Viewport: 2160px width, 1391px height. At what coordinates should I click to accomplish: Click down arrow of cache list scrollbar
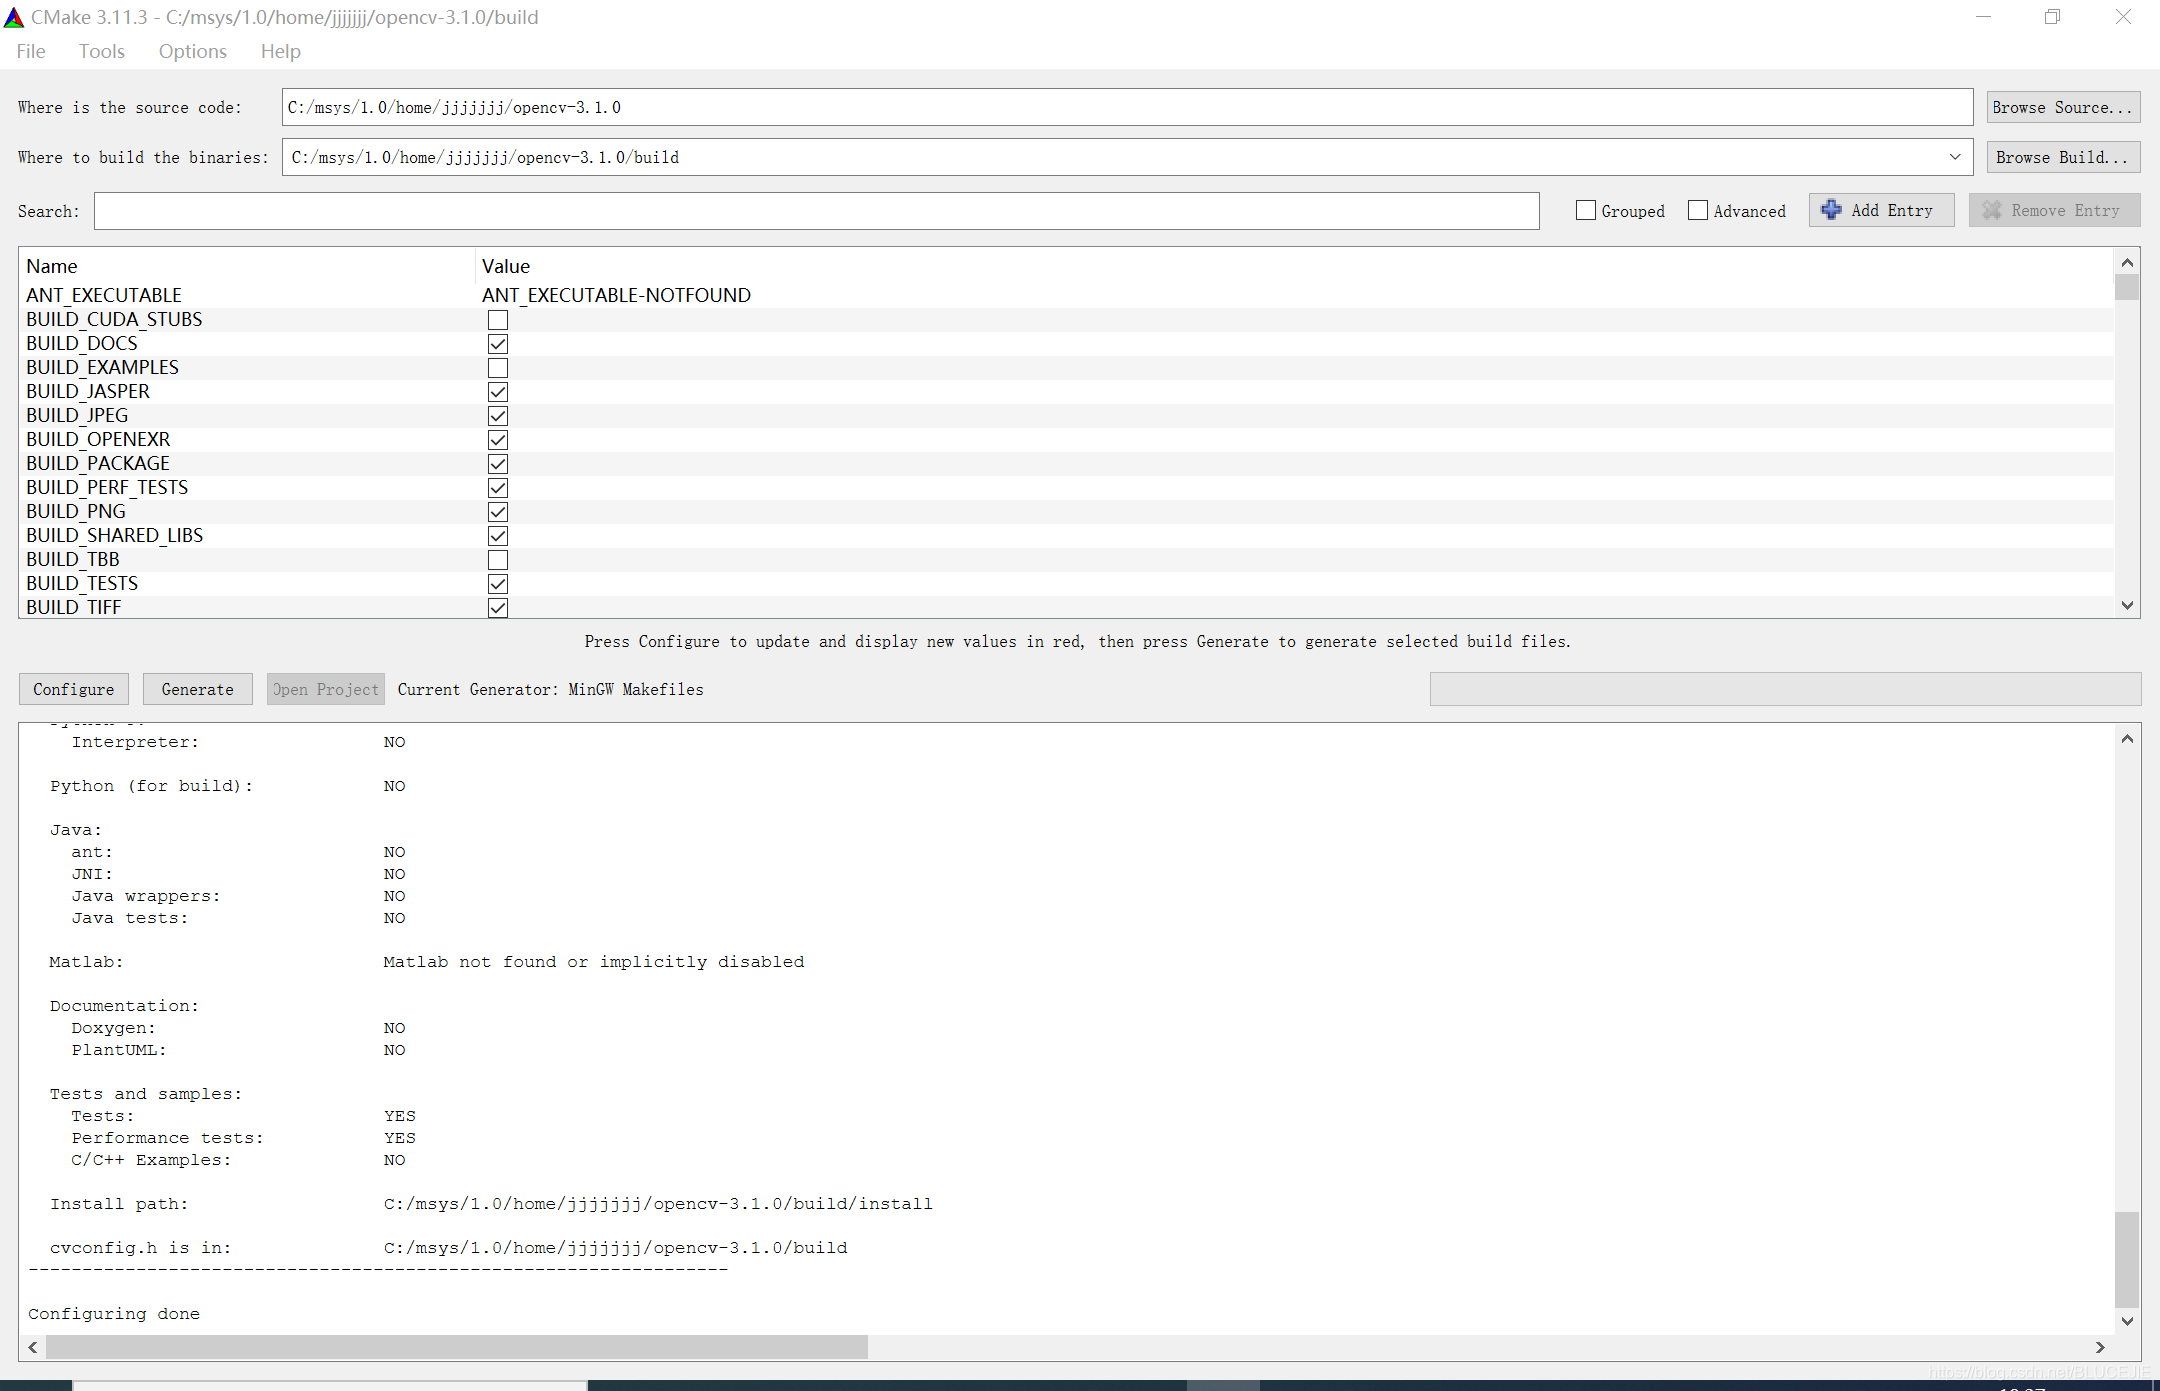pyautogui.click(x=2127, y=605)
